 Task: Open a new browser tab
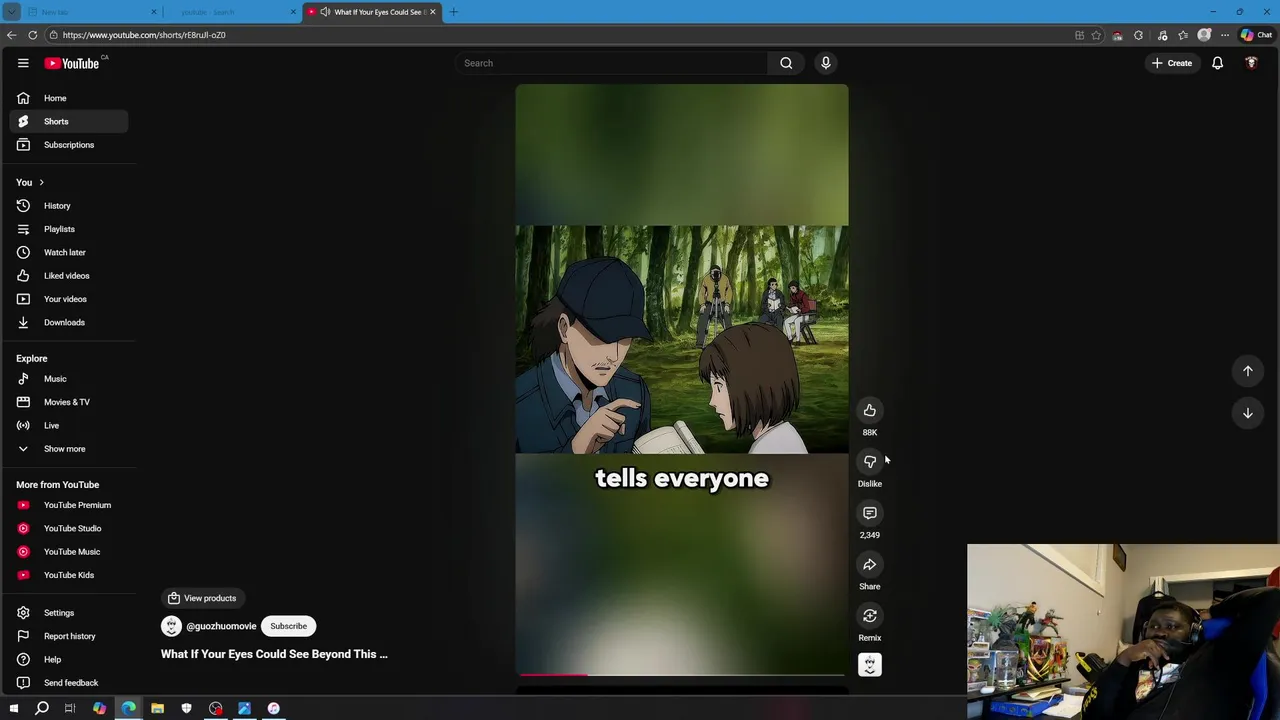pyautogui.click(x=453, y=12)
